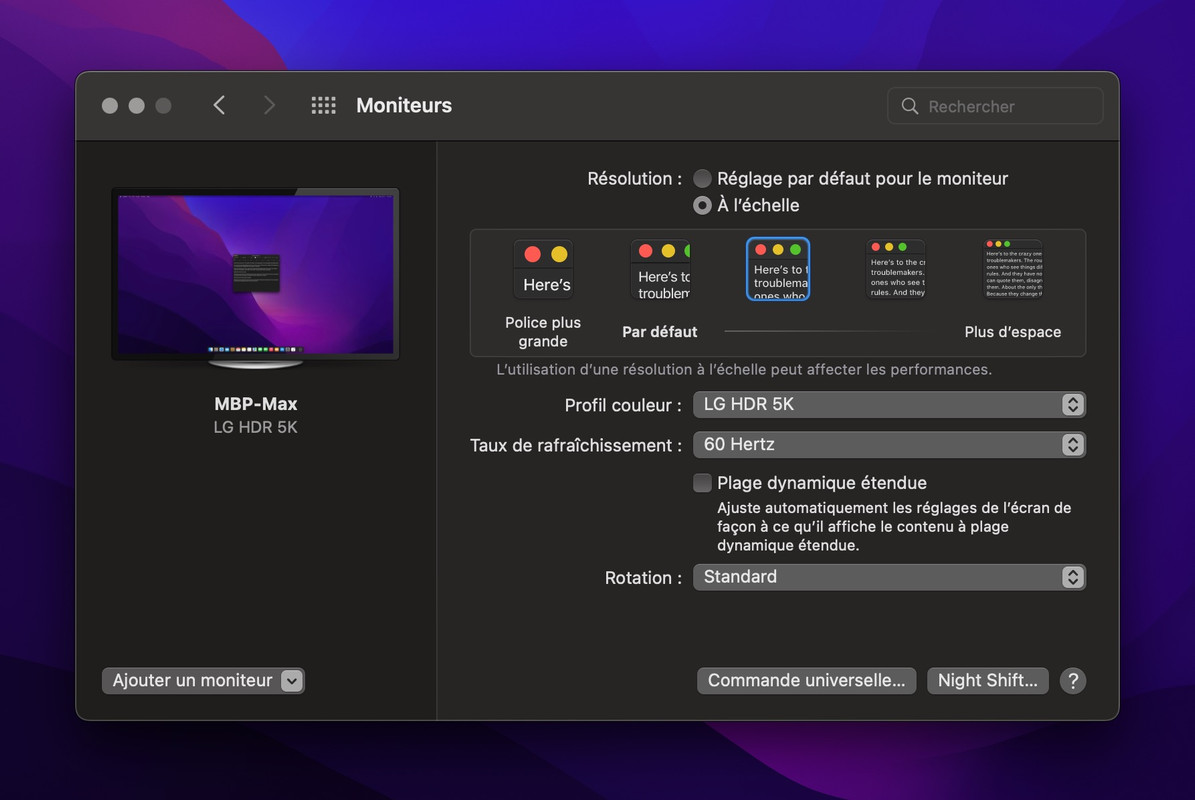Choose the highlighted middle resolution thumbnail
Image resolution: width=1195 pixels, height=800 pixels.
tap(777, 269)
